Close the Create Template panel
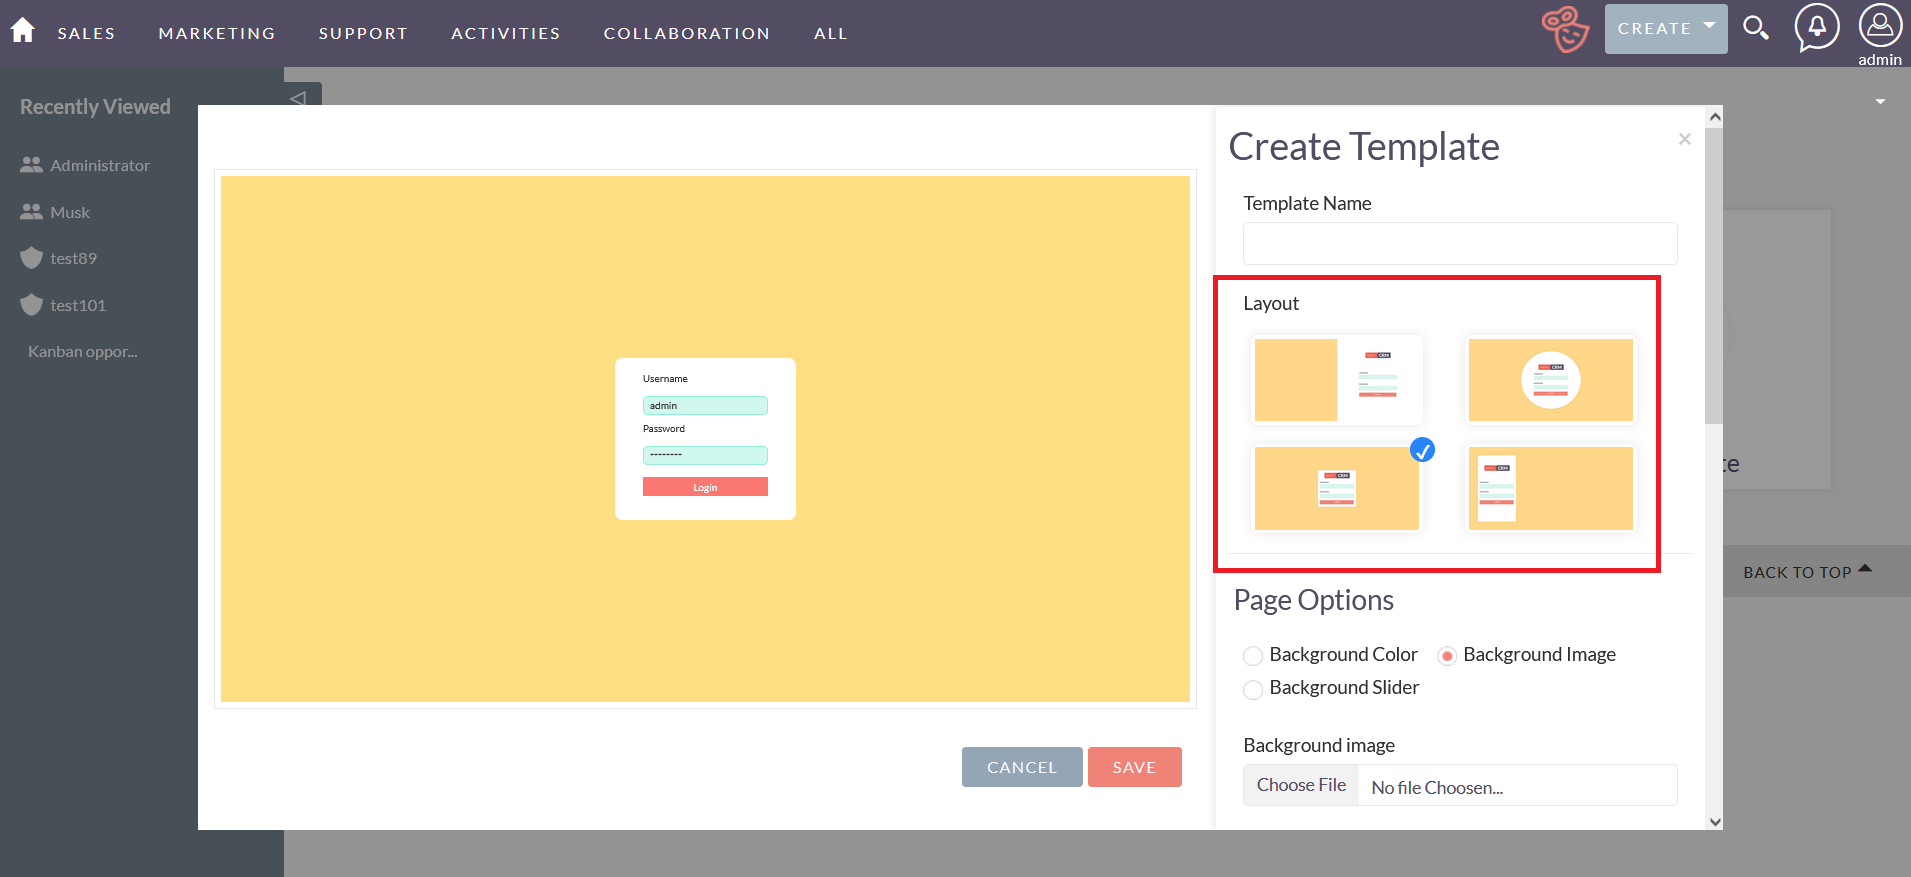The image size is (1911, 877). tap(1685, 139)
